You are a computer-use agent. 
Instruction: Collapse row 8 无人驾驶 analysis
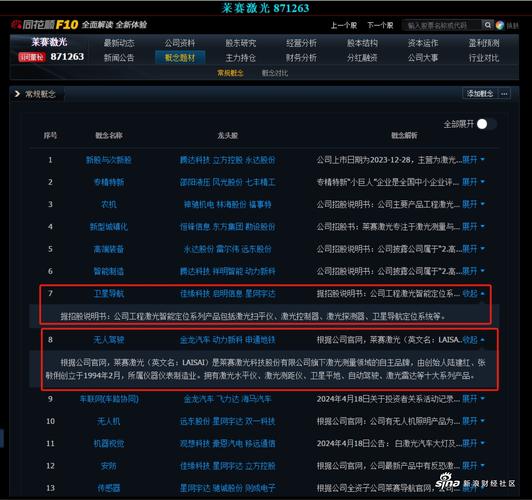pyautogui.click(x=473, y=340)
